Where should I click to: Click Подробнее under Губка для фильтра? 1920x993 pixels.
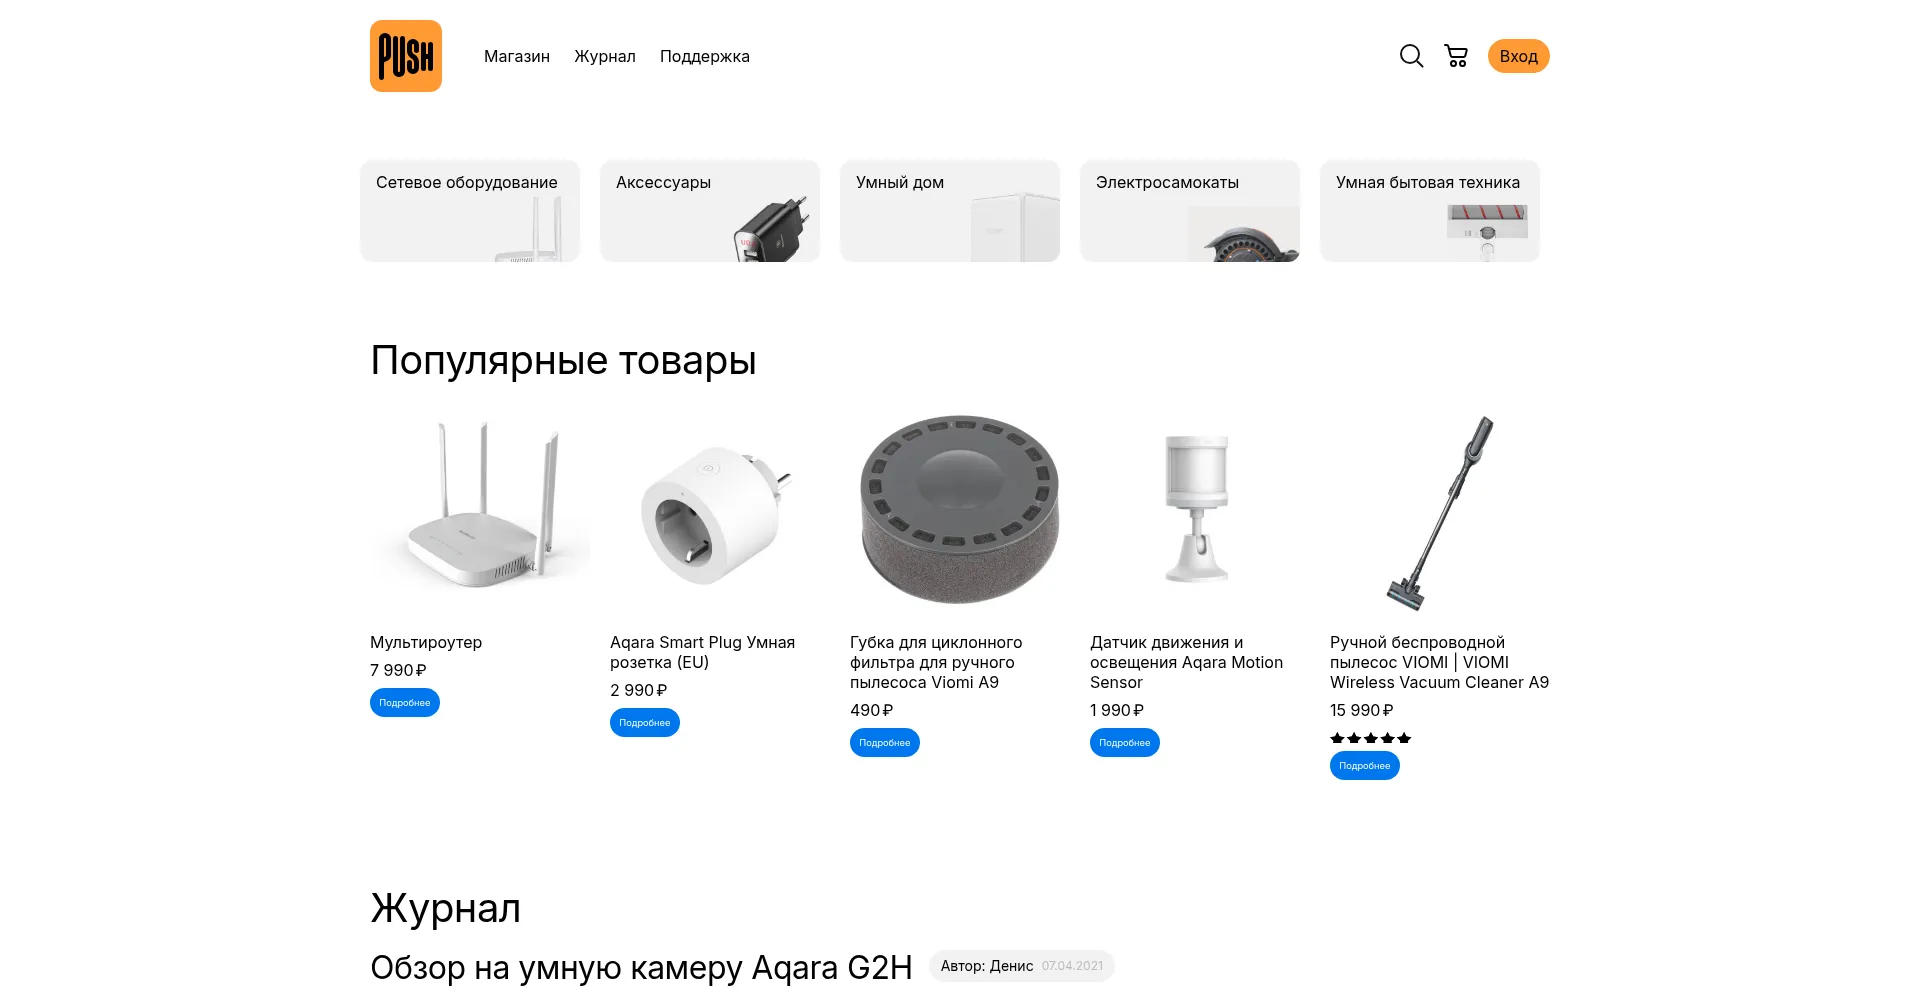[x=885, y=742]
